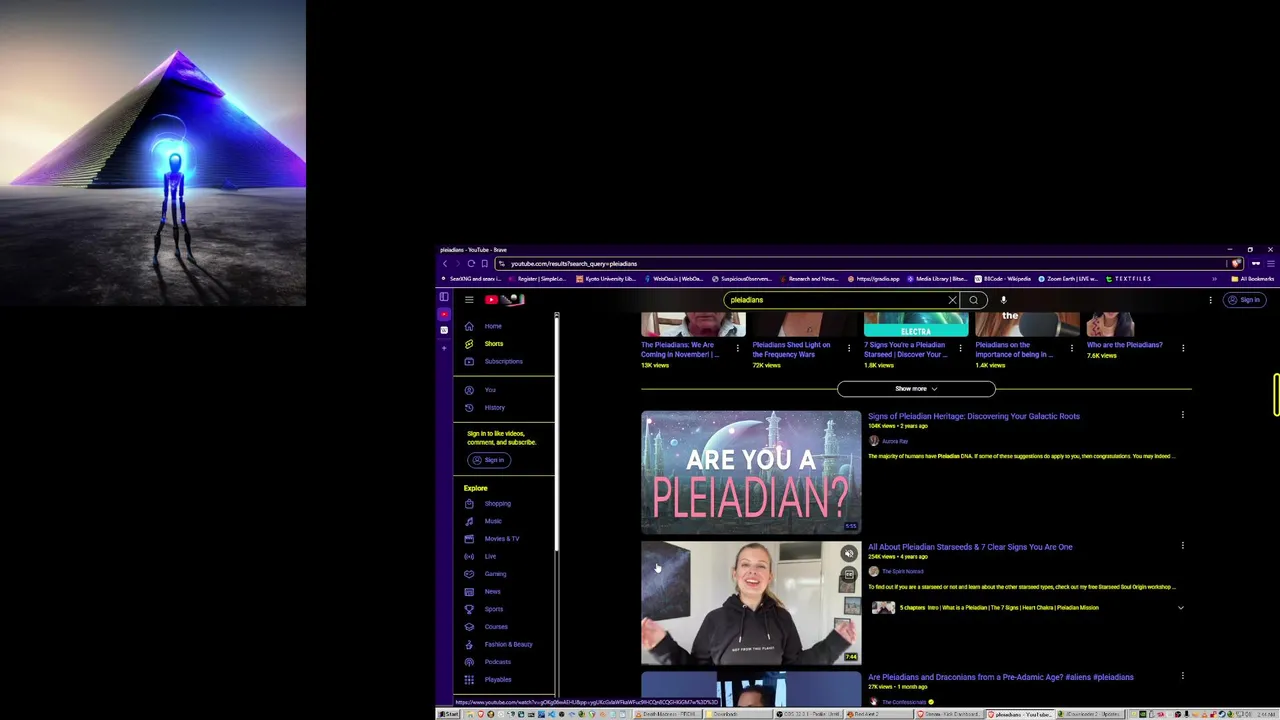Open BBCode - Wikipedia bookmark
Viewport: 1280px width, 720px height.
click(x=1002, y=279)
